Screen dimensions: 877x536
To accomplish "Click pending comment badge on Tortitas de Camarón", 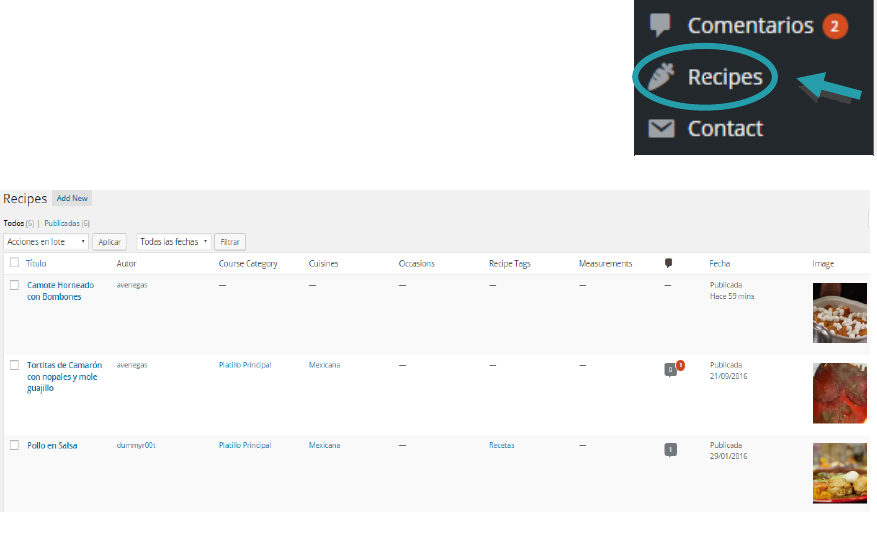I will [680, 365].
